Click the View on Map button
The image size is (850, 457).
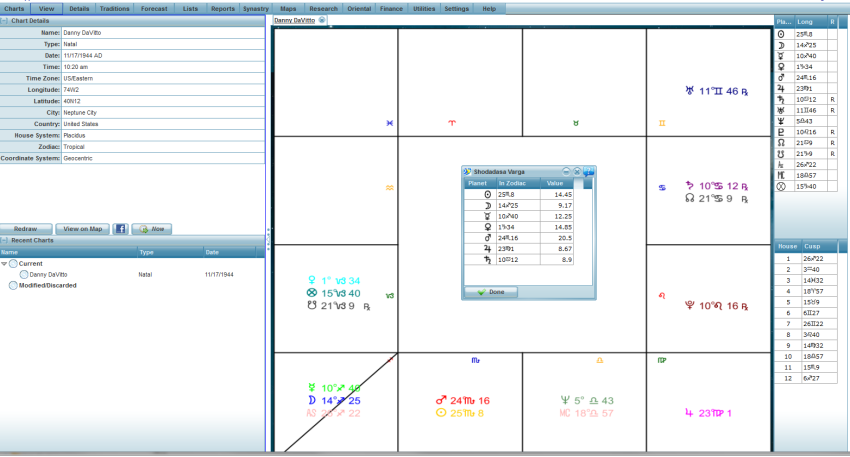click(x=83, y=229)
